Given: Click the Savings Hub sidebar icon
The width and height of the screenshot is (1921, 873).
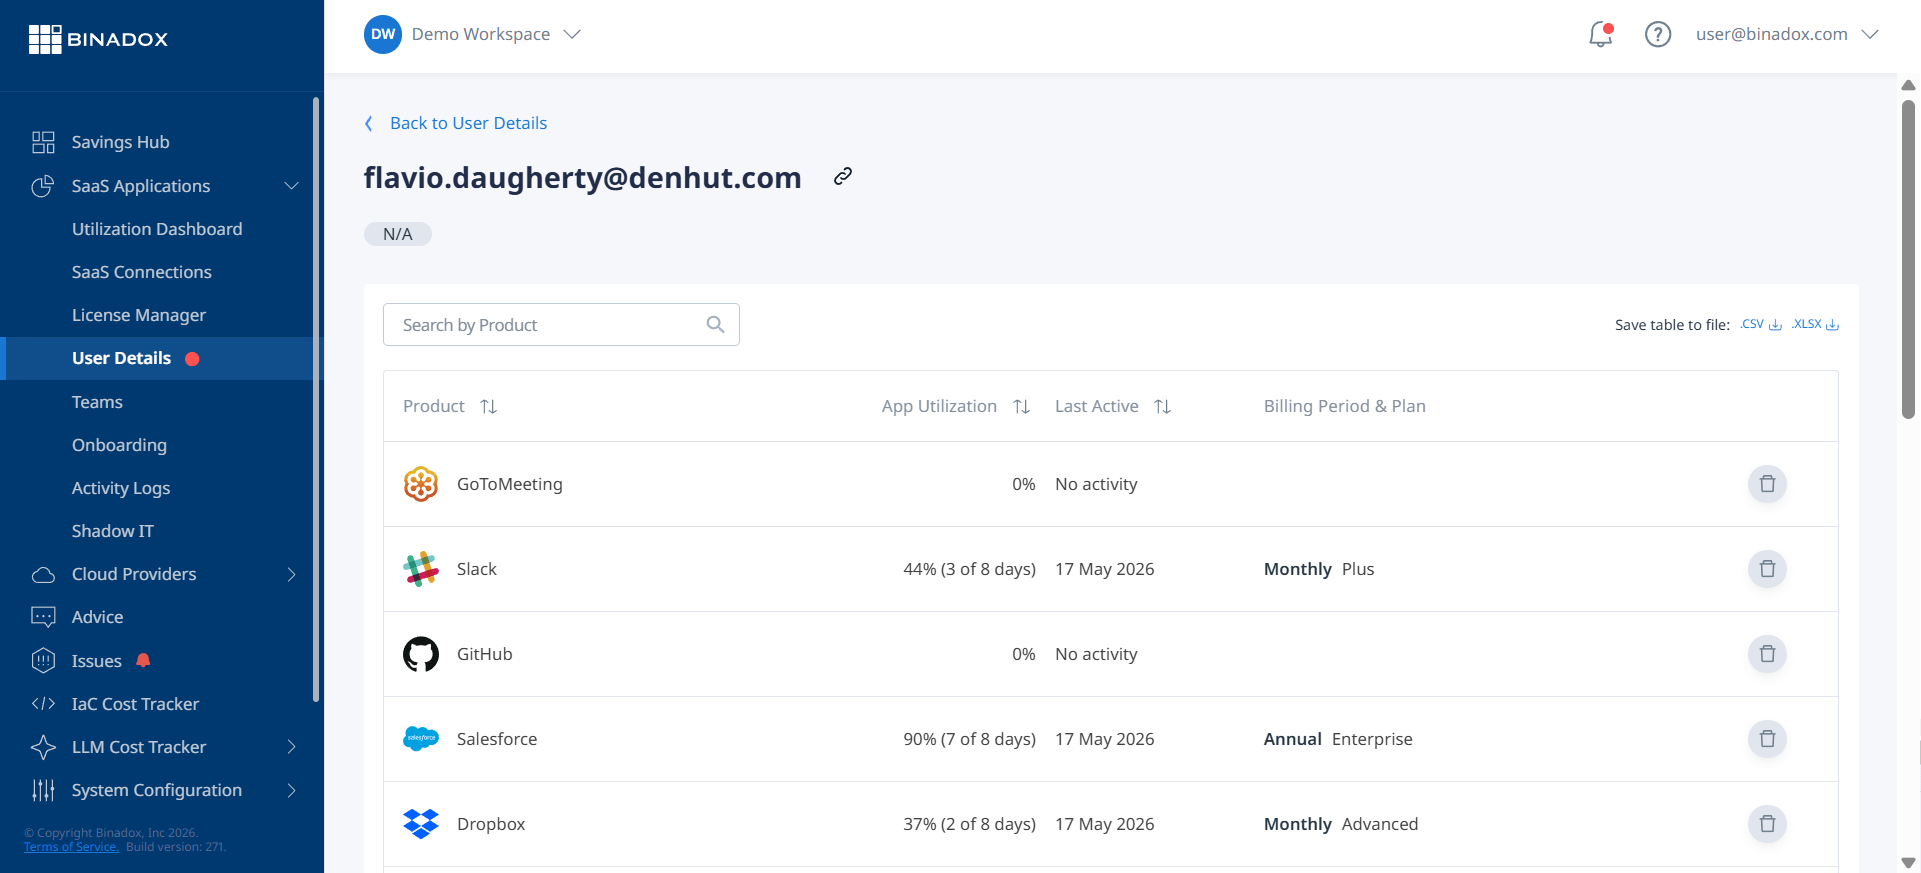Looking at the screenshot, I should (43, 142).
